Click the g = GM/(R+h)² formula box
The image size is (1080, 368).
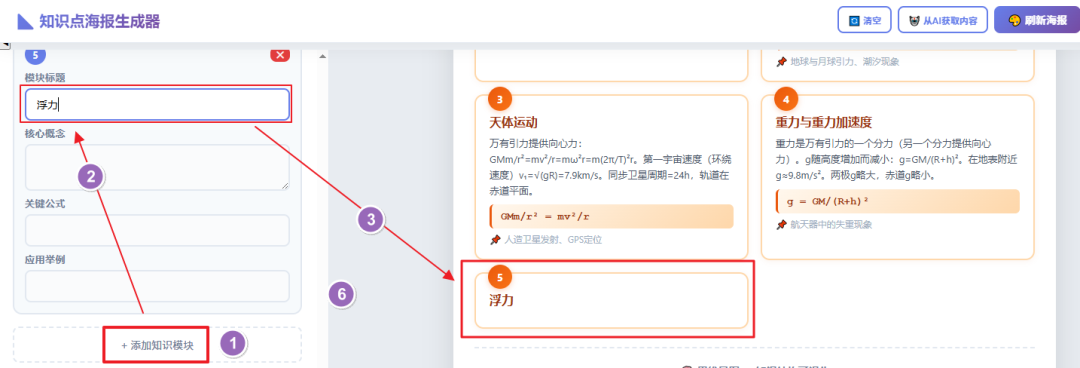point(897,201)
